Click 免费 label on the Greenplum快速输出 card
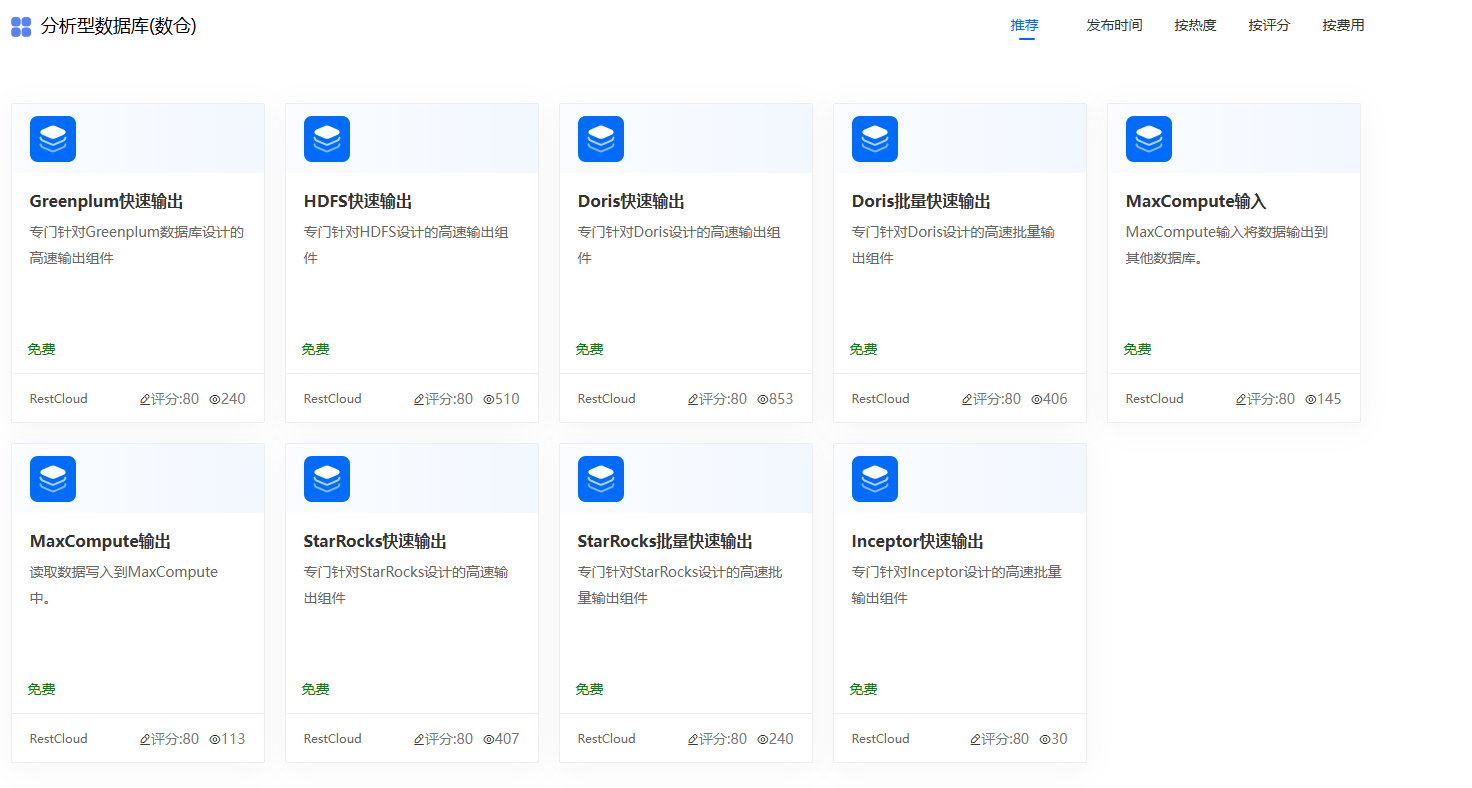The image size is (1472, 788). pos(42,349)
